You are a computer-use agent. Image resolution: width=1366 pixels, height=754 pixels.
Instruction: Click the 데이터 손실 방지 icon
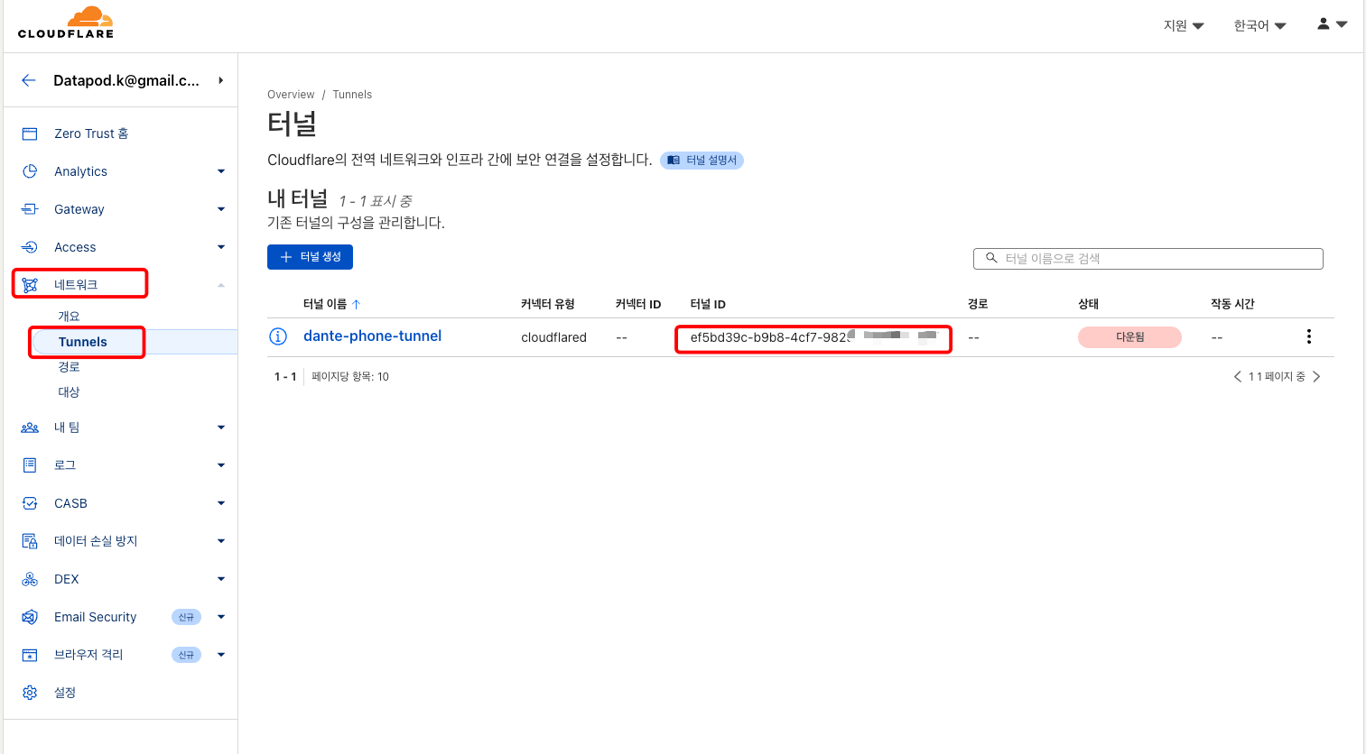[x=30, y=541]
